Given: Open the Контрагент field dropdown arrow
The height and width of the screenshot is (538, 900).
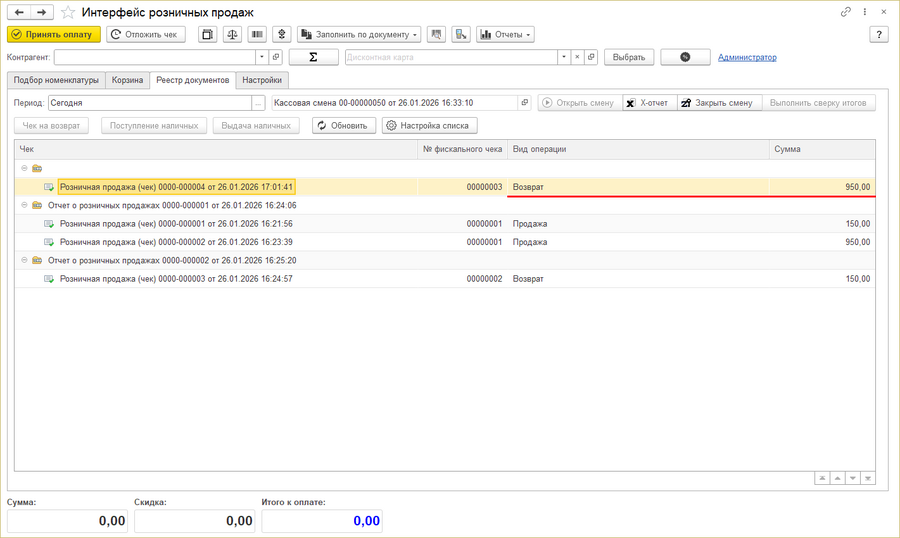Looking at the screenshot, I should point(261,57).
